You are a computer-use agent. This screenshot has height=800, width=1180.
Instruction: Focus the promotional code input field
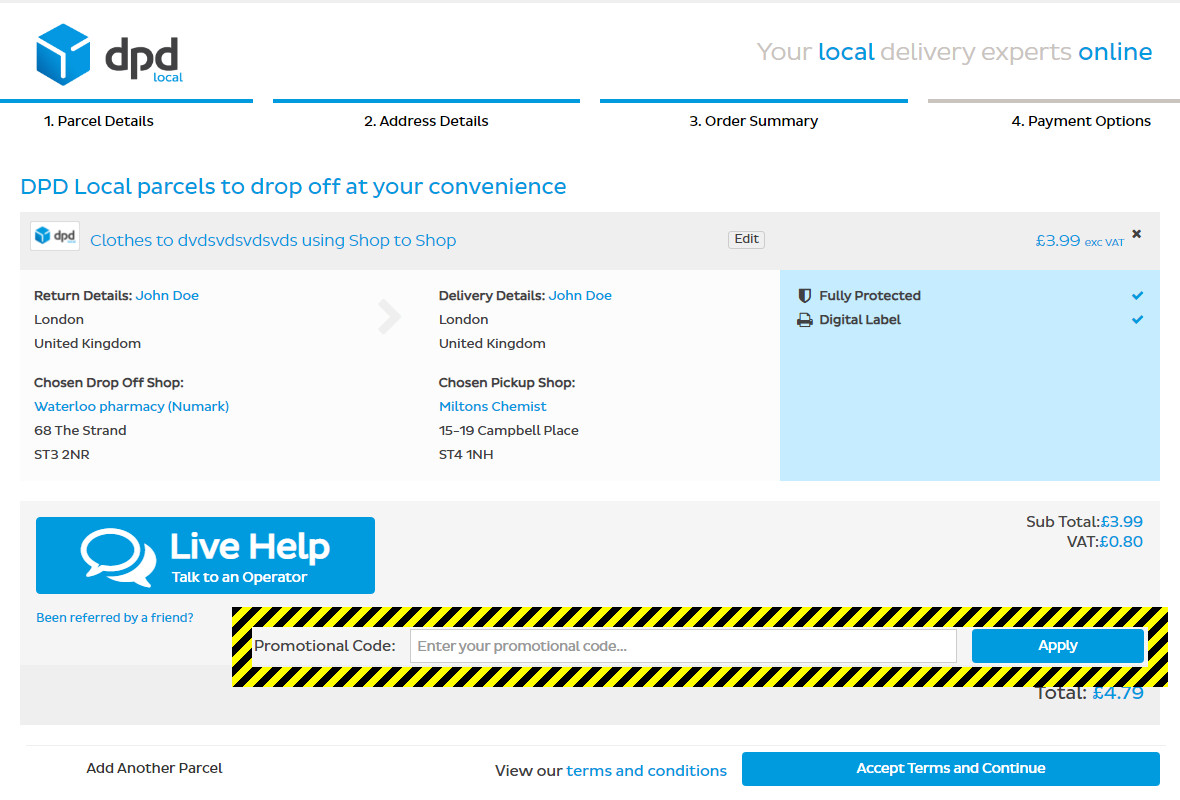coord(683,646)
